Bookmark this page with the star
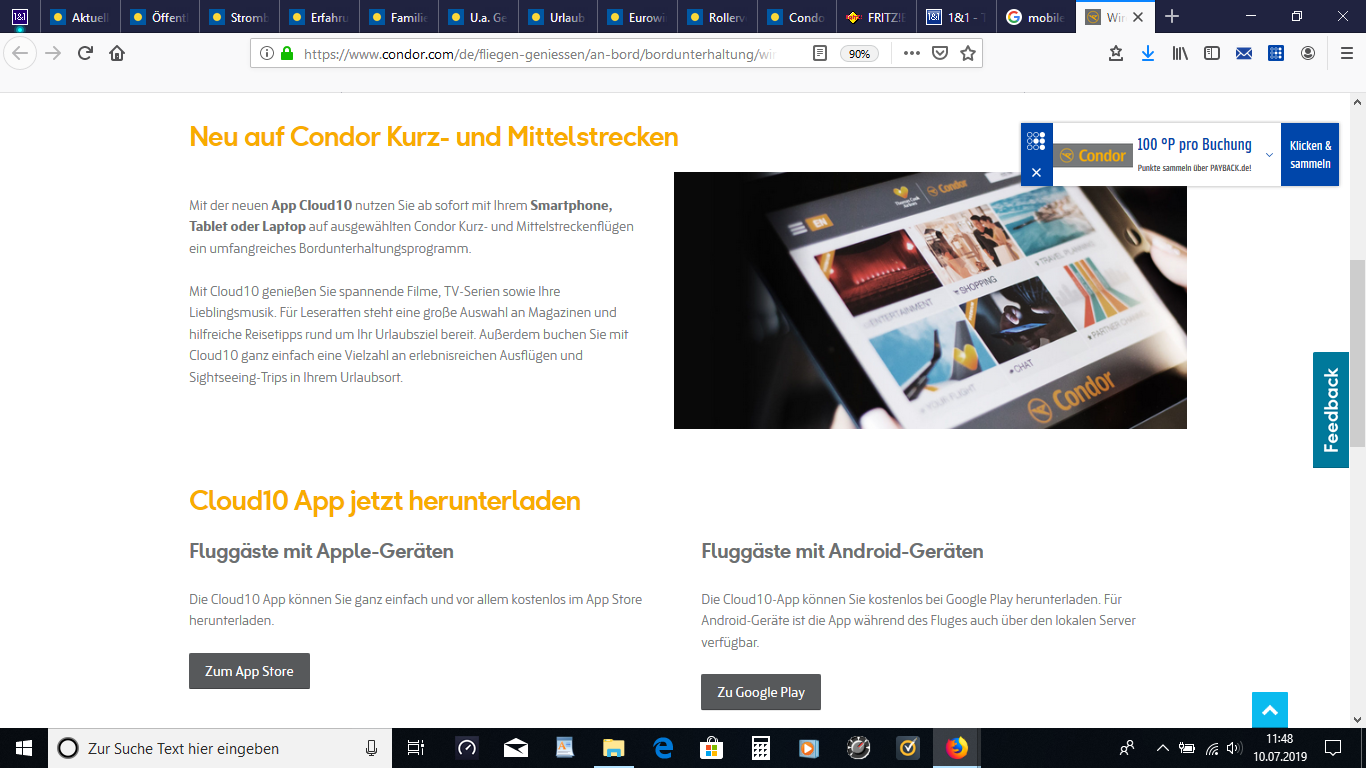This screenshot has height=768, width=1366. tap(968, 53)
